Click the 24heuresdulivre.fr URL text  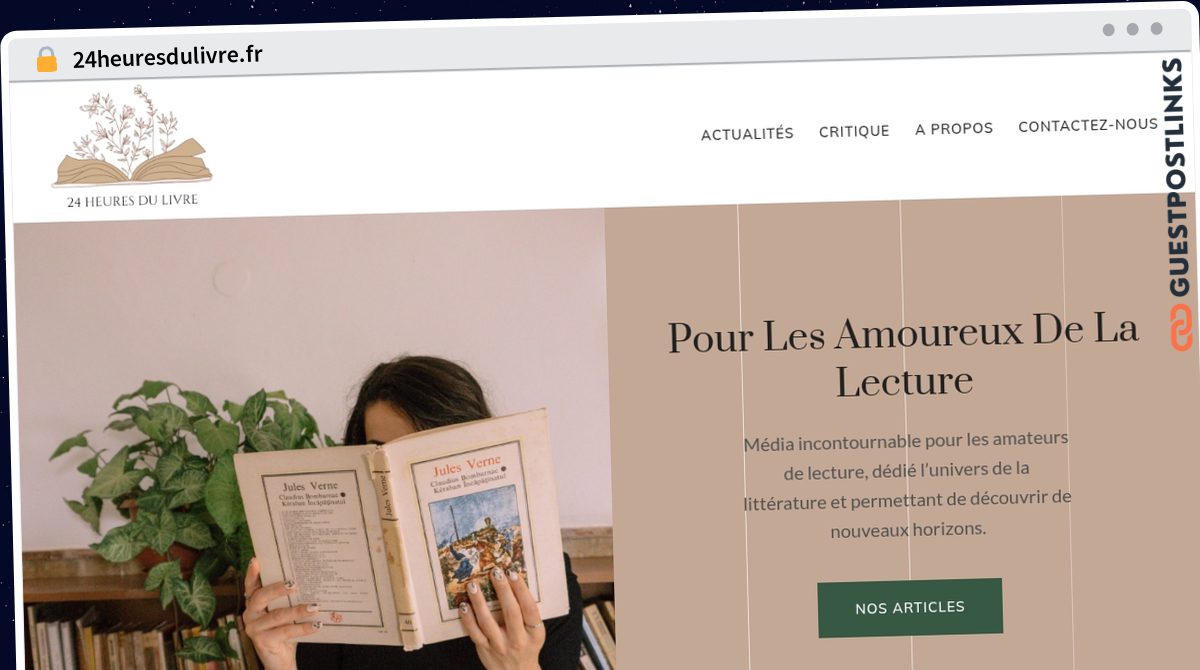point(168,57)
